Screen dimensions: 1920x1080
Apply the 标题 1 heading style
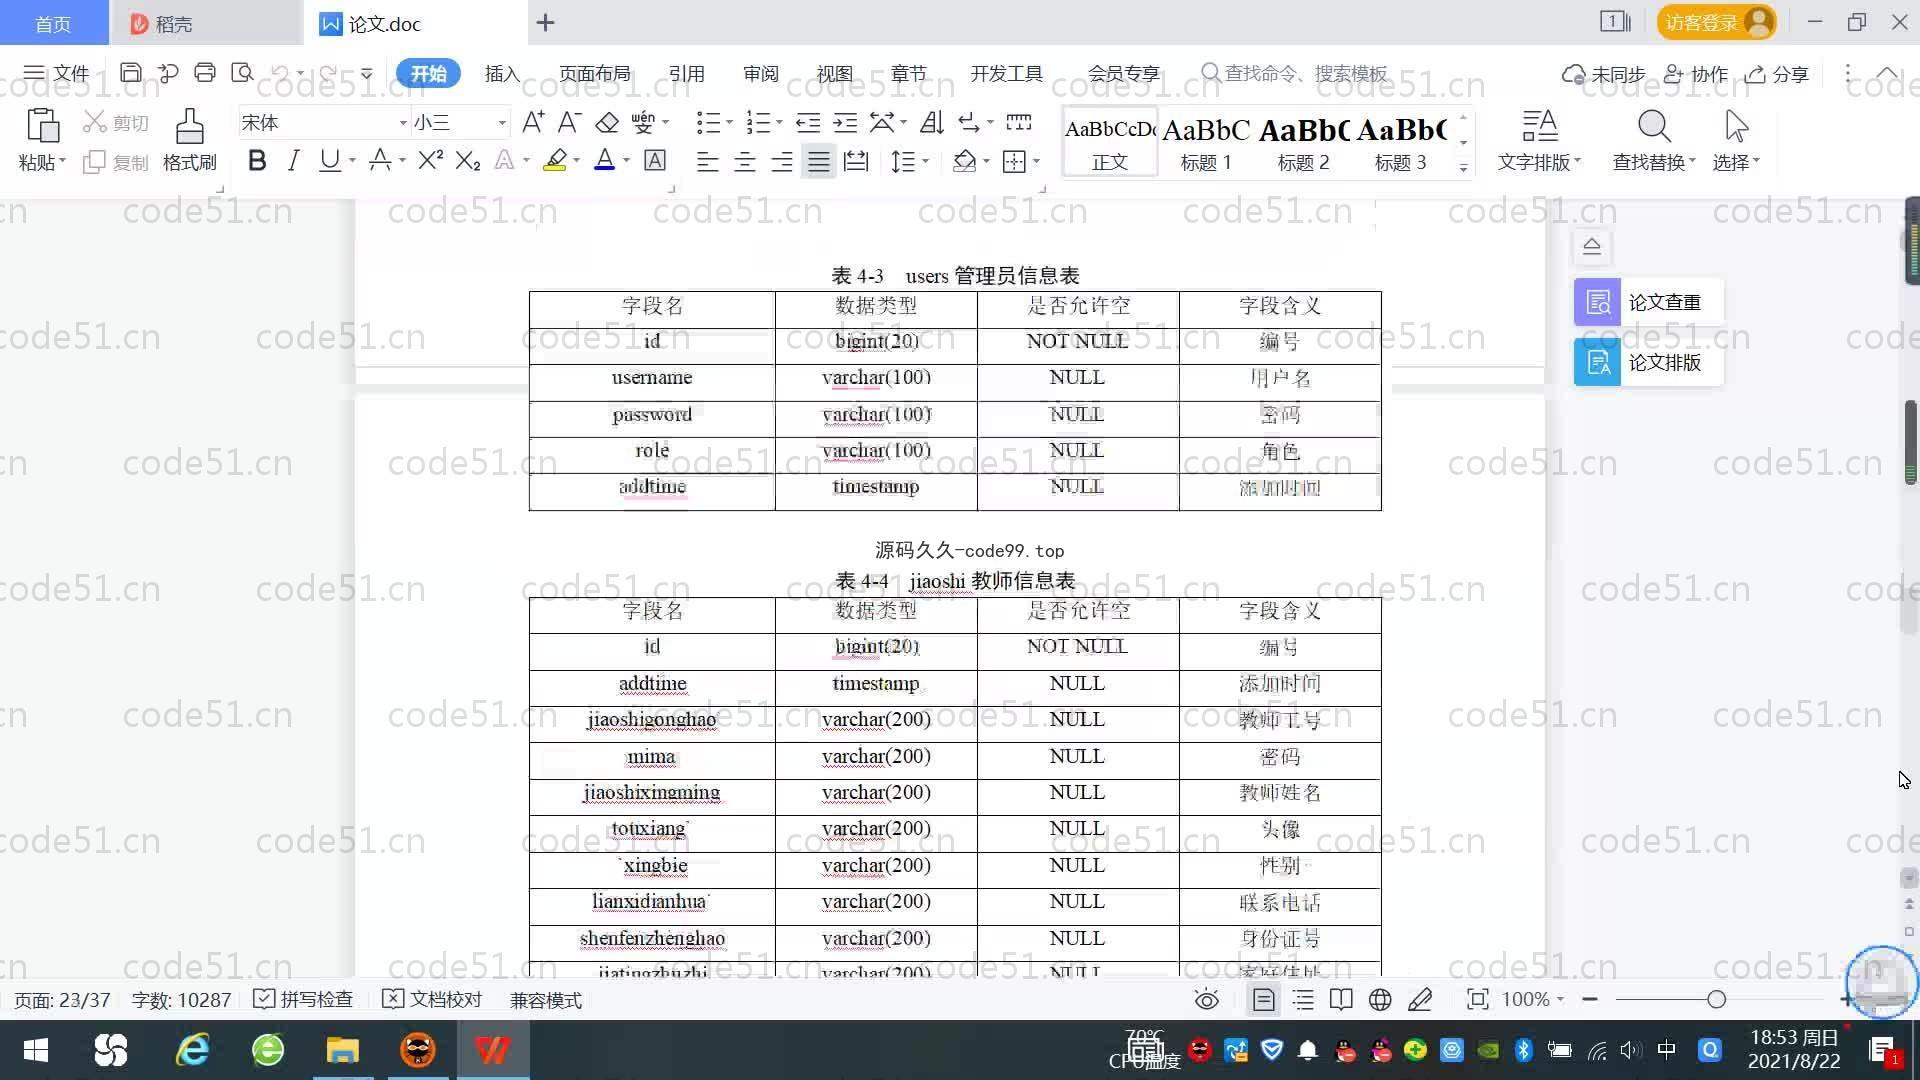coord(1206,142)
